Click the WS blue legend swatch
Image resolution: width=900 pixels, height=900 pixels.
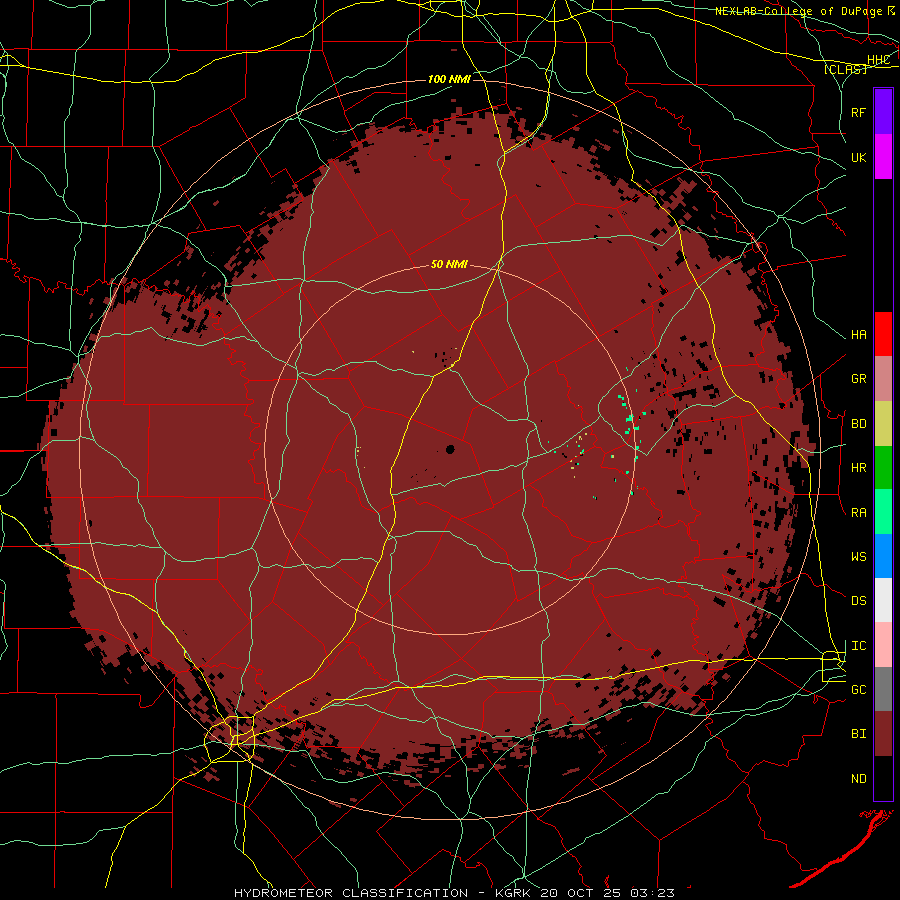click(883, 556)
